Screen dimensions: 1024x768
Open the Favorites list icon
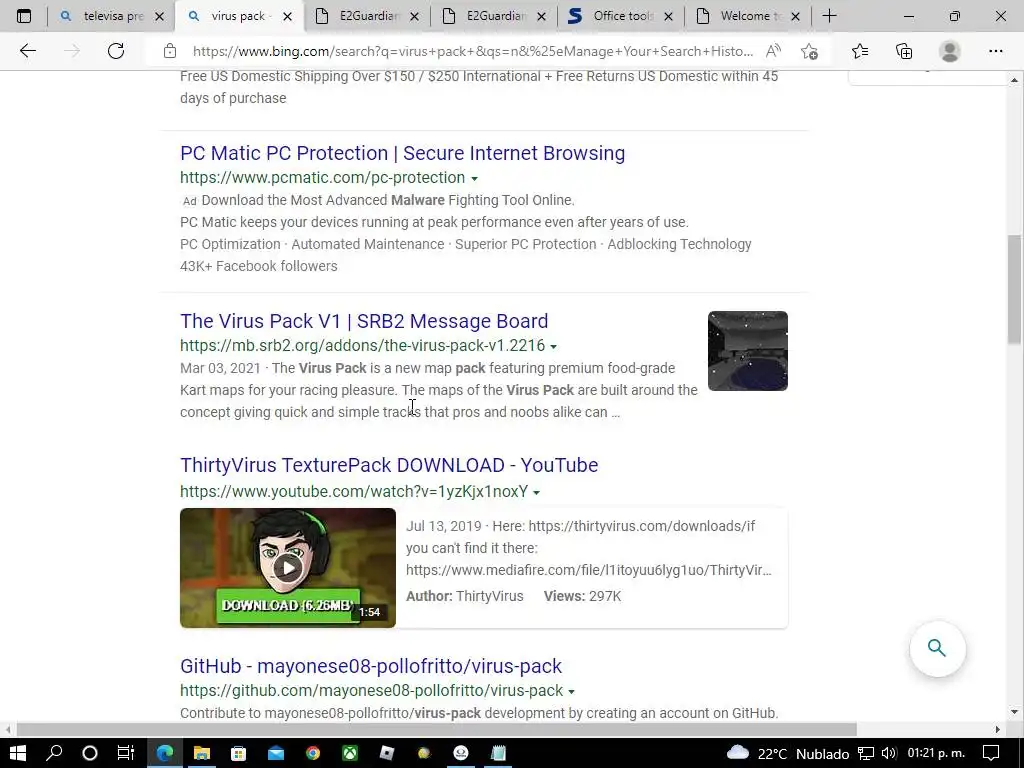860,51
